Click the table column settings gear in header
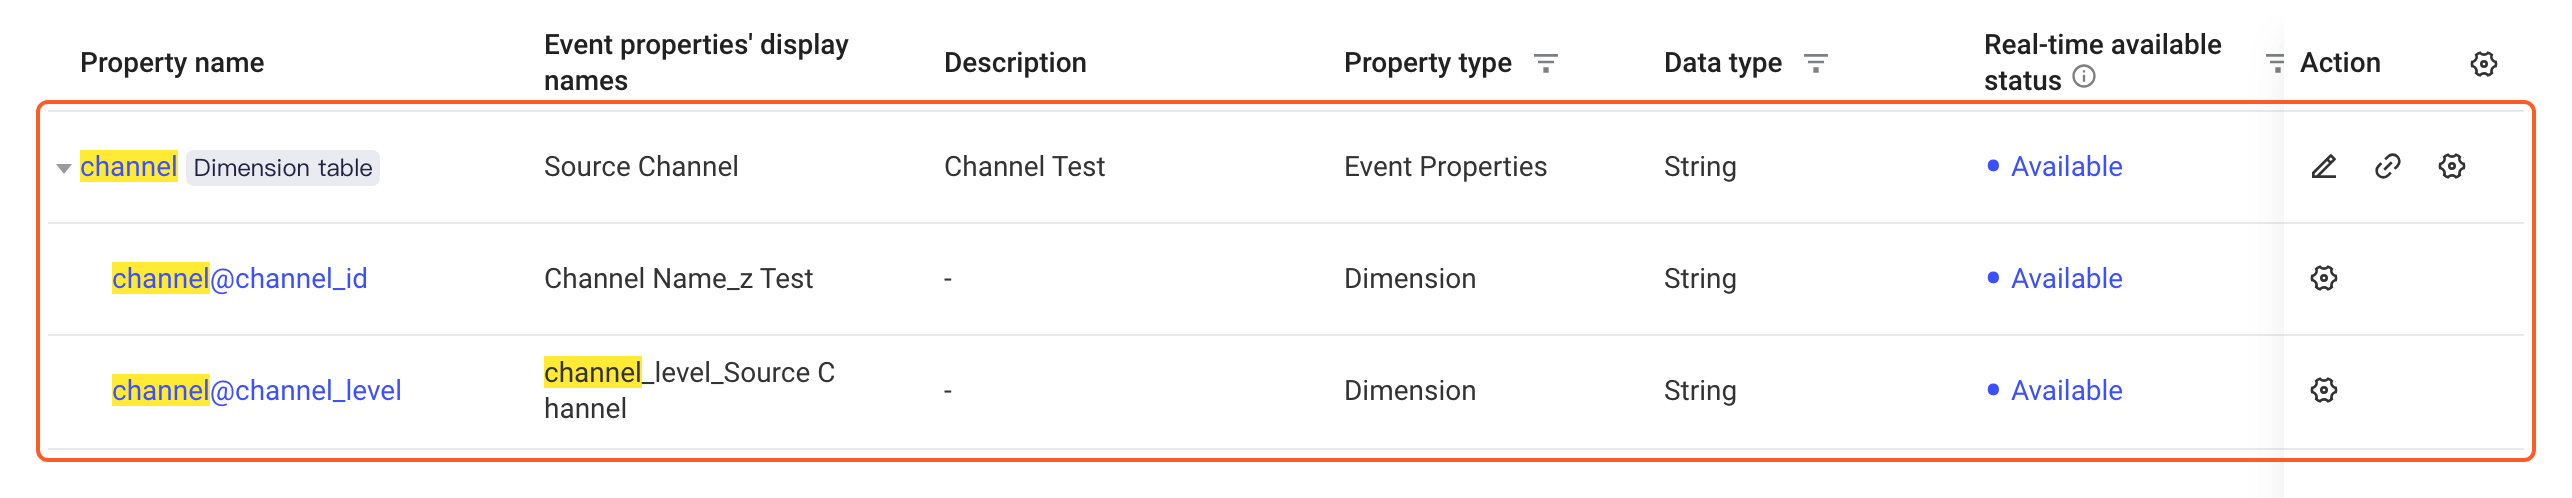This screenshot has width=2572, height=498. click(2483, 64)
